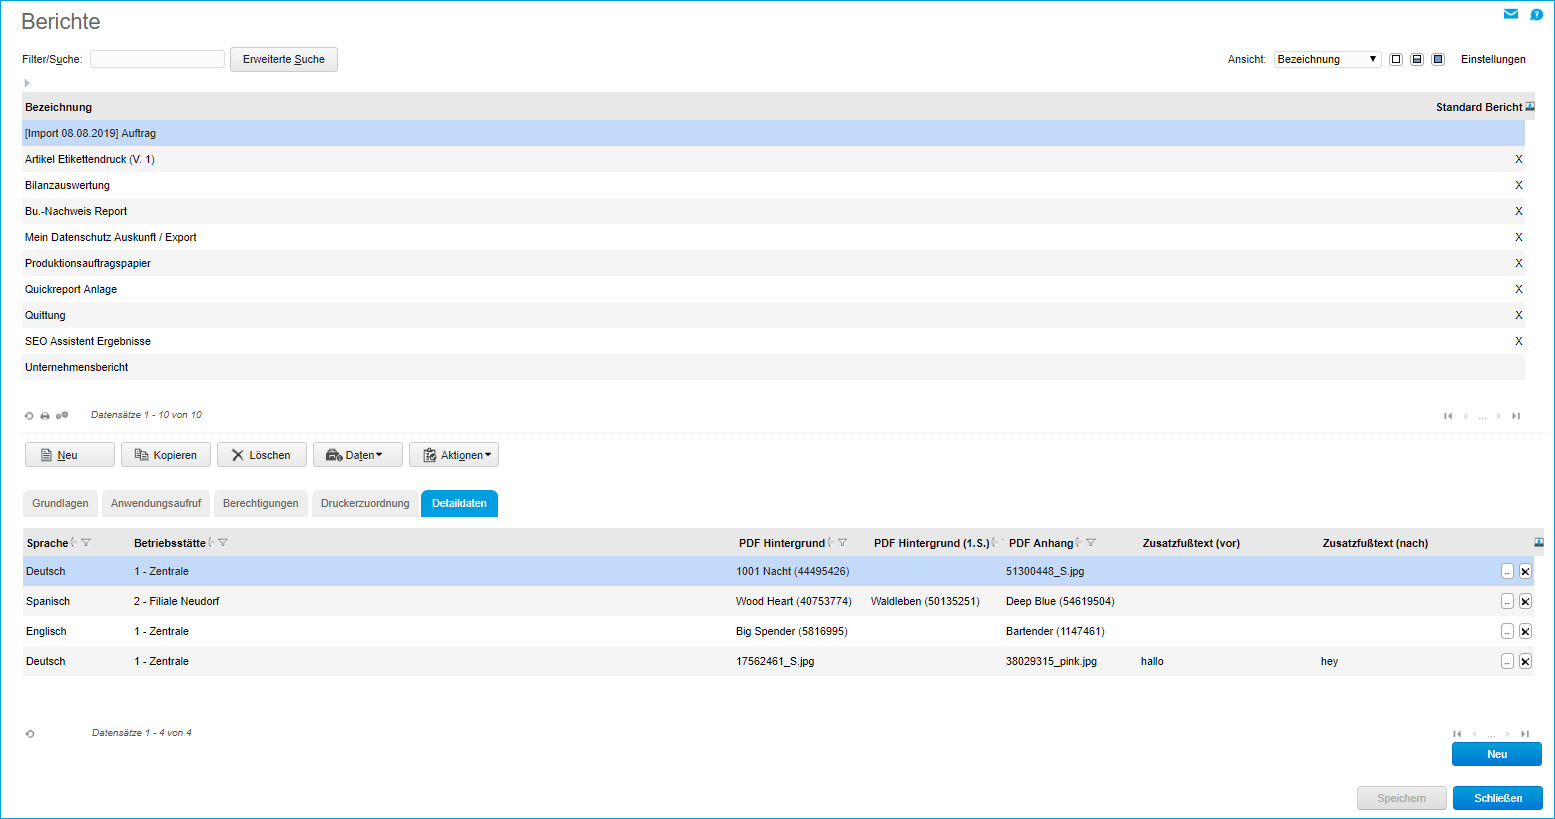Screen dimensions: 1555x819
Task: Click the double-dot export icon beside the printer
Action: 62,415
